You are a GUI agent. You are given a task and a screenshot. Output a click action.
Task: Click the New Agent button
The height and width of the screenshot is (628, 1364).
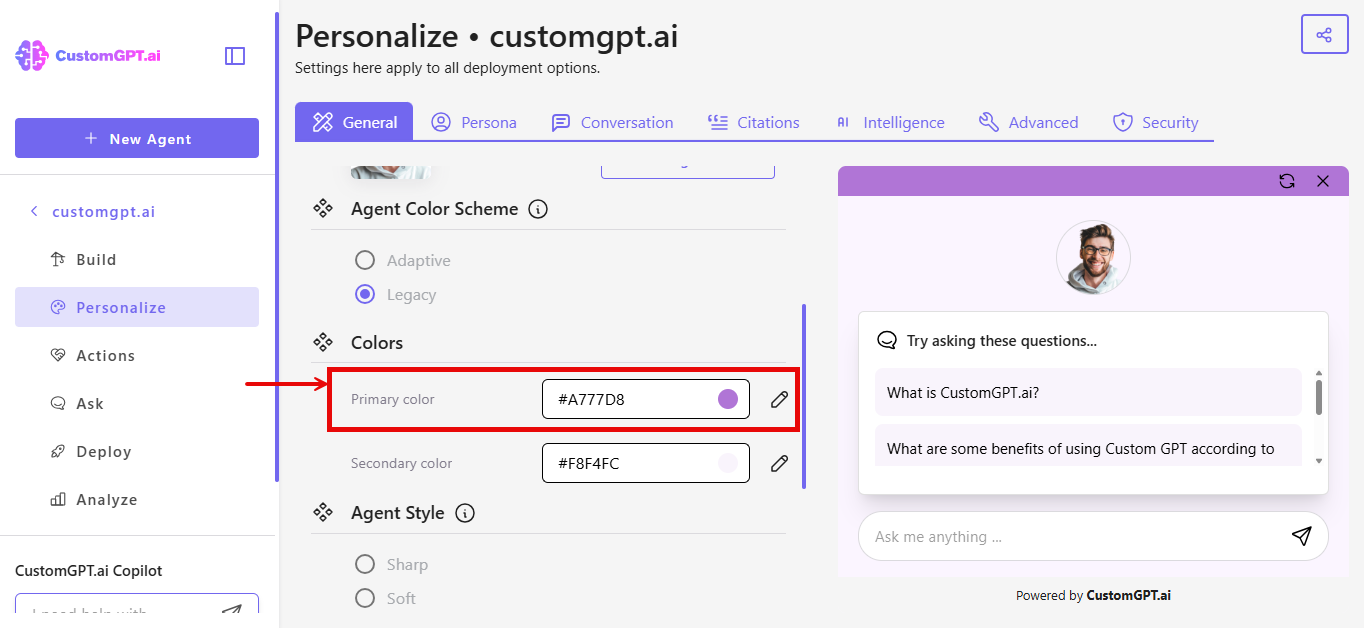pos(137,138)
